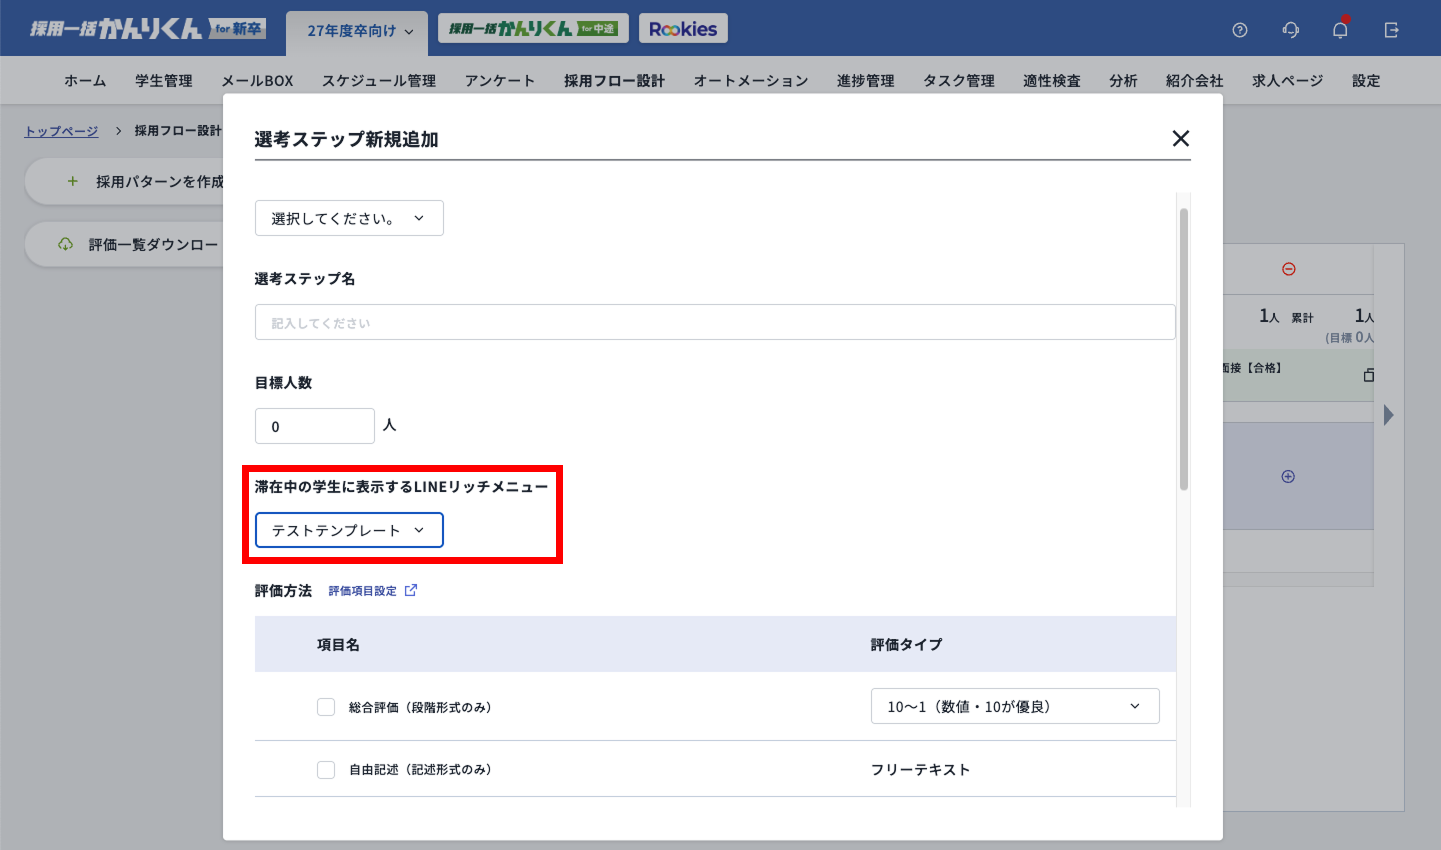
Task: Go to the オートメーション menu
Action: (751, 81)
